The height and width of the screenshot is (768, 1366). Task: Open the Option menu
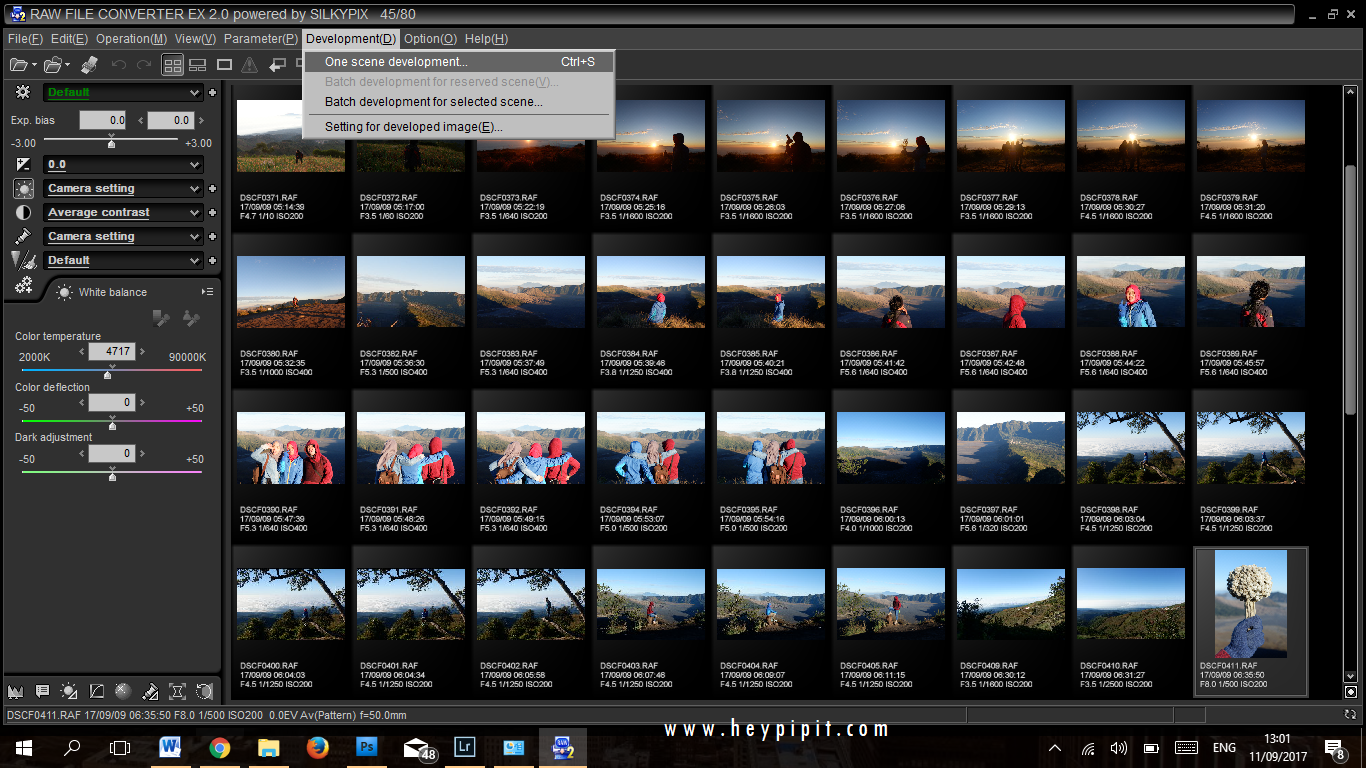point(430,39)
